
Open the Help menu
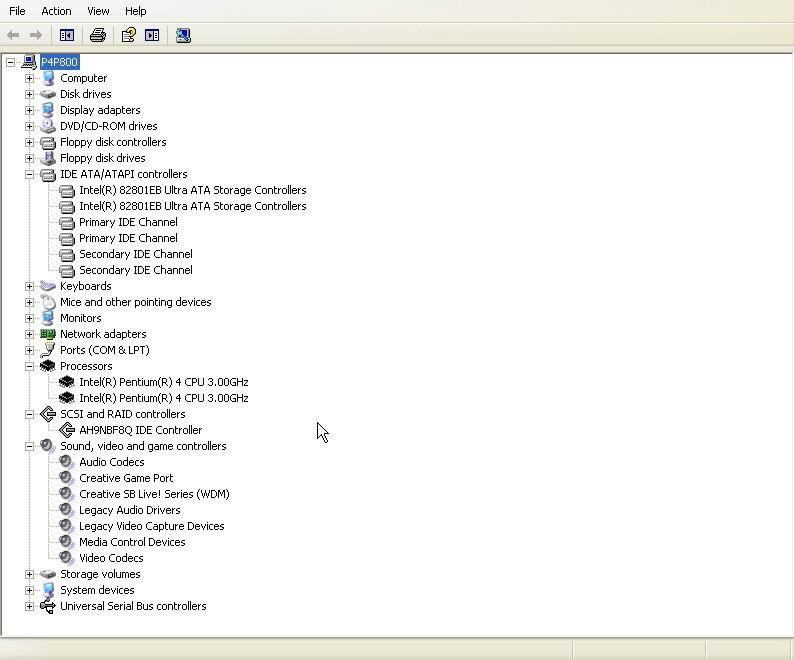coord(135,11)
